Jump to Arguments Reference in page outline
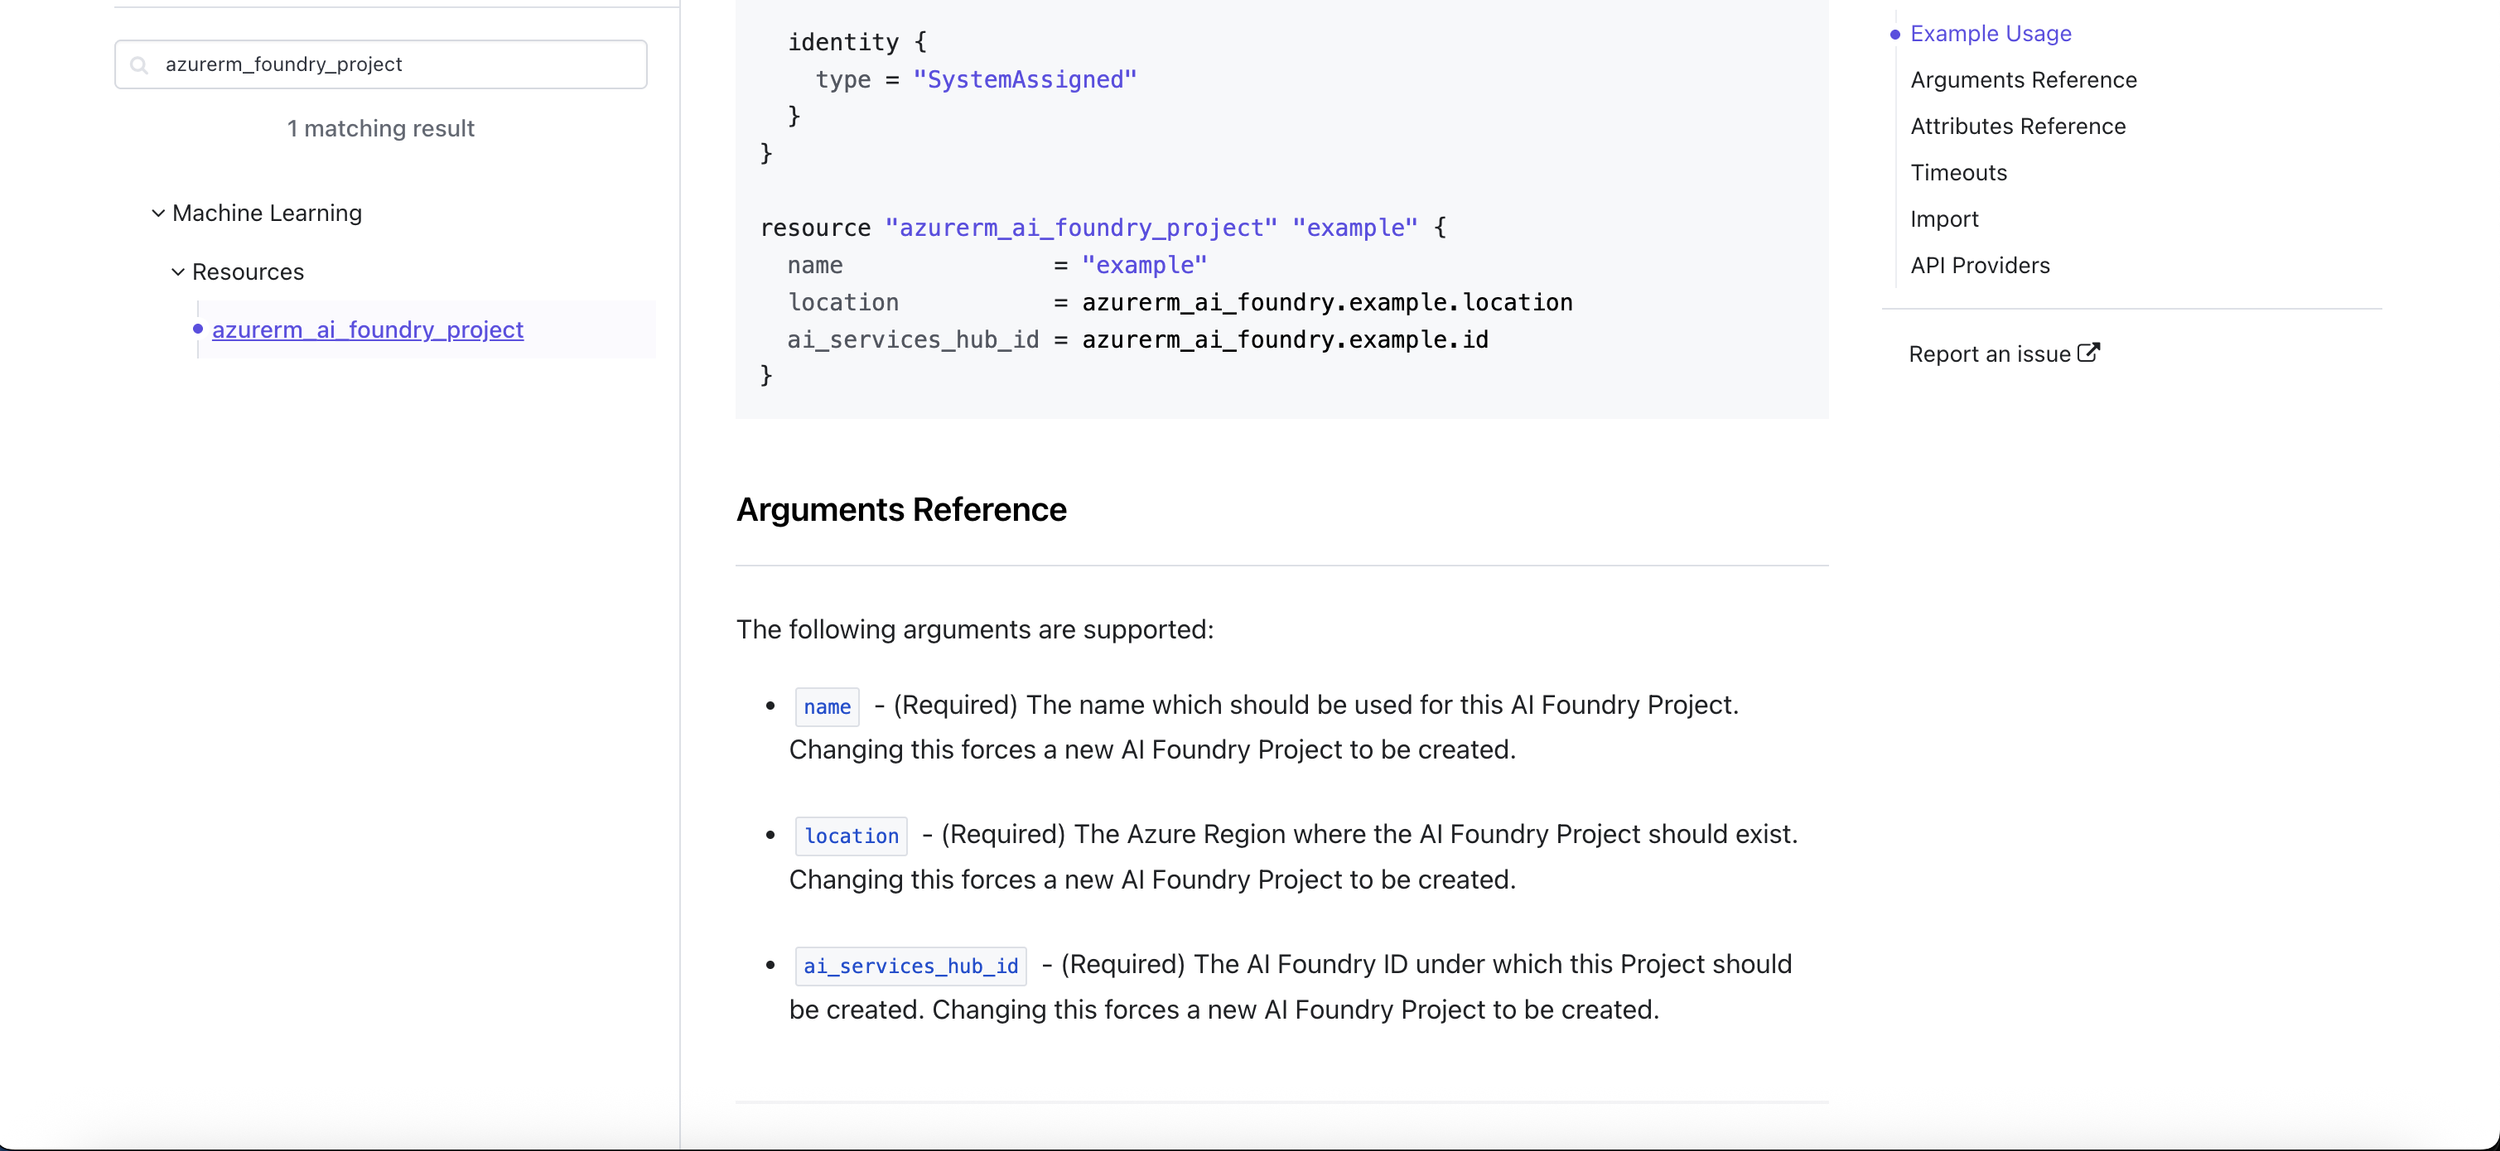 click(2023, 80)
